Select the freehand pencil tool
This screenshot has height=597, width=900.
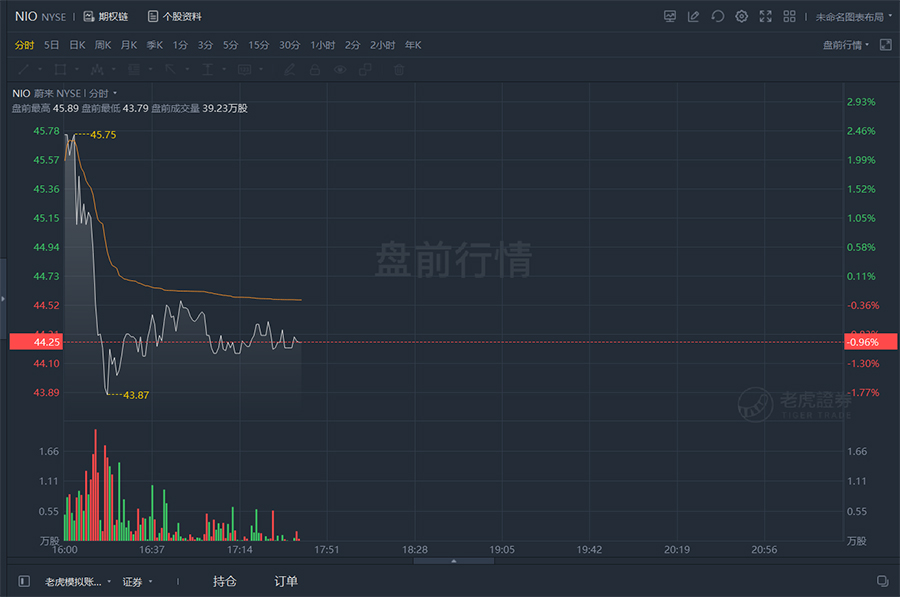click(290, 69)
